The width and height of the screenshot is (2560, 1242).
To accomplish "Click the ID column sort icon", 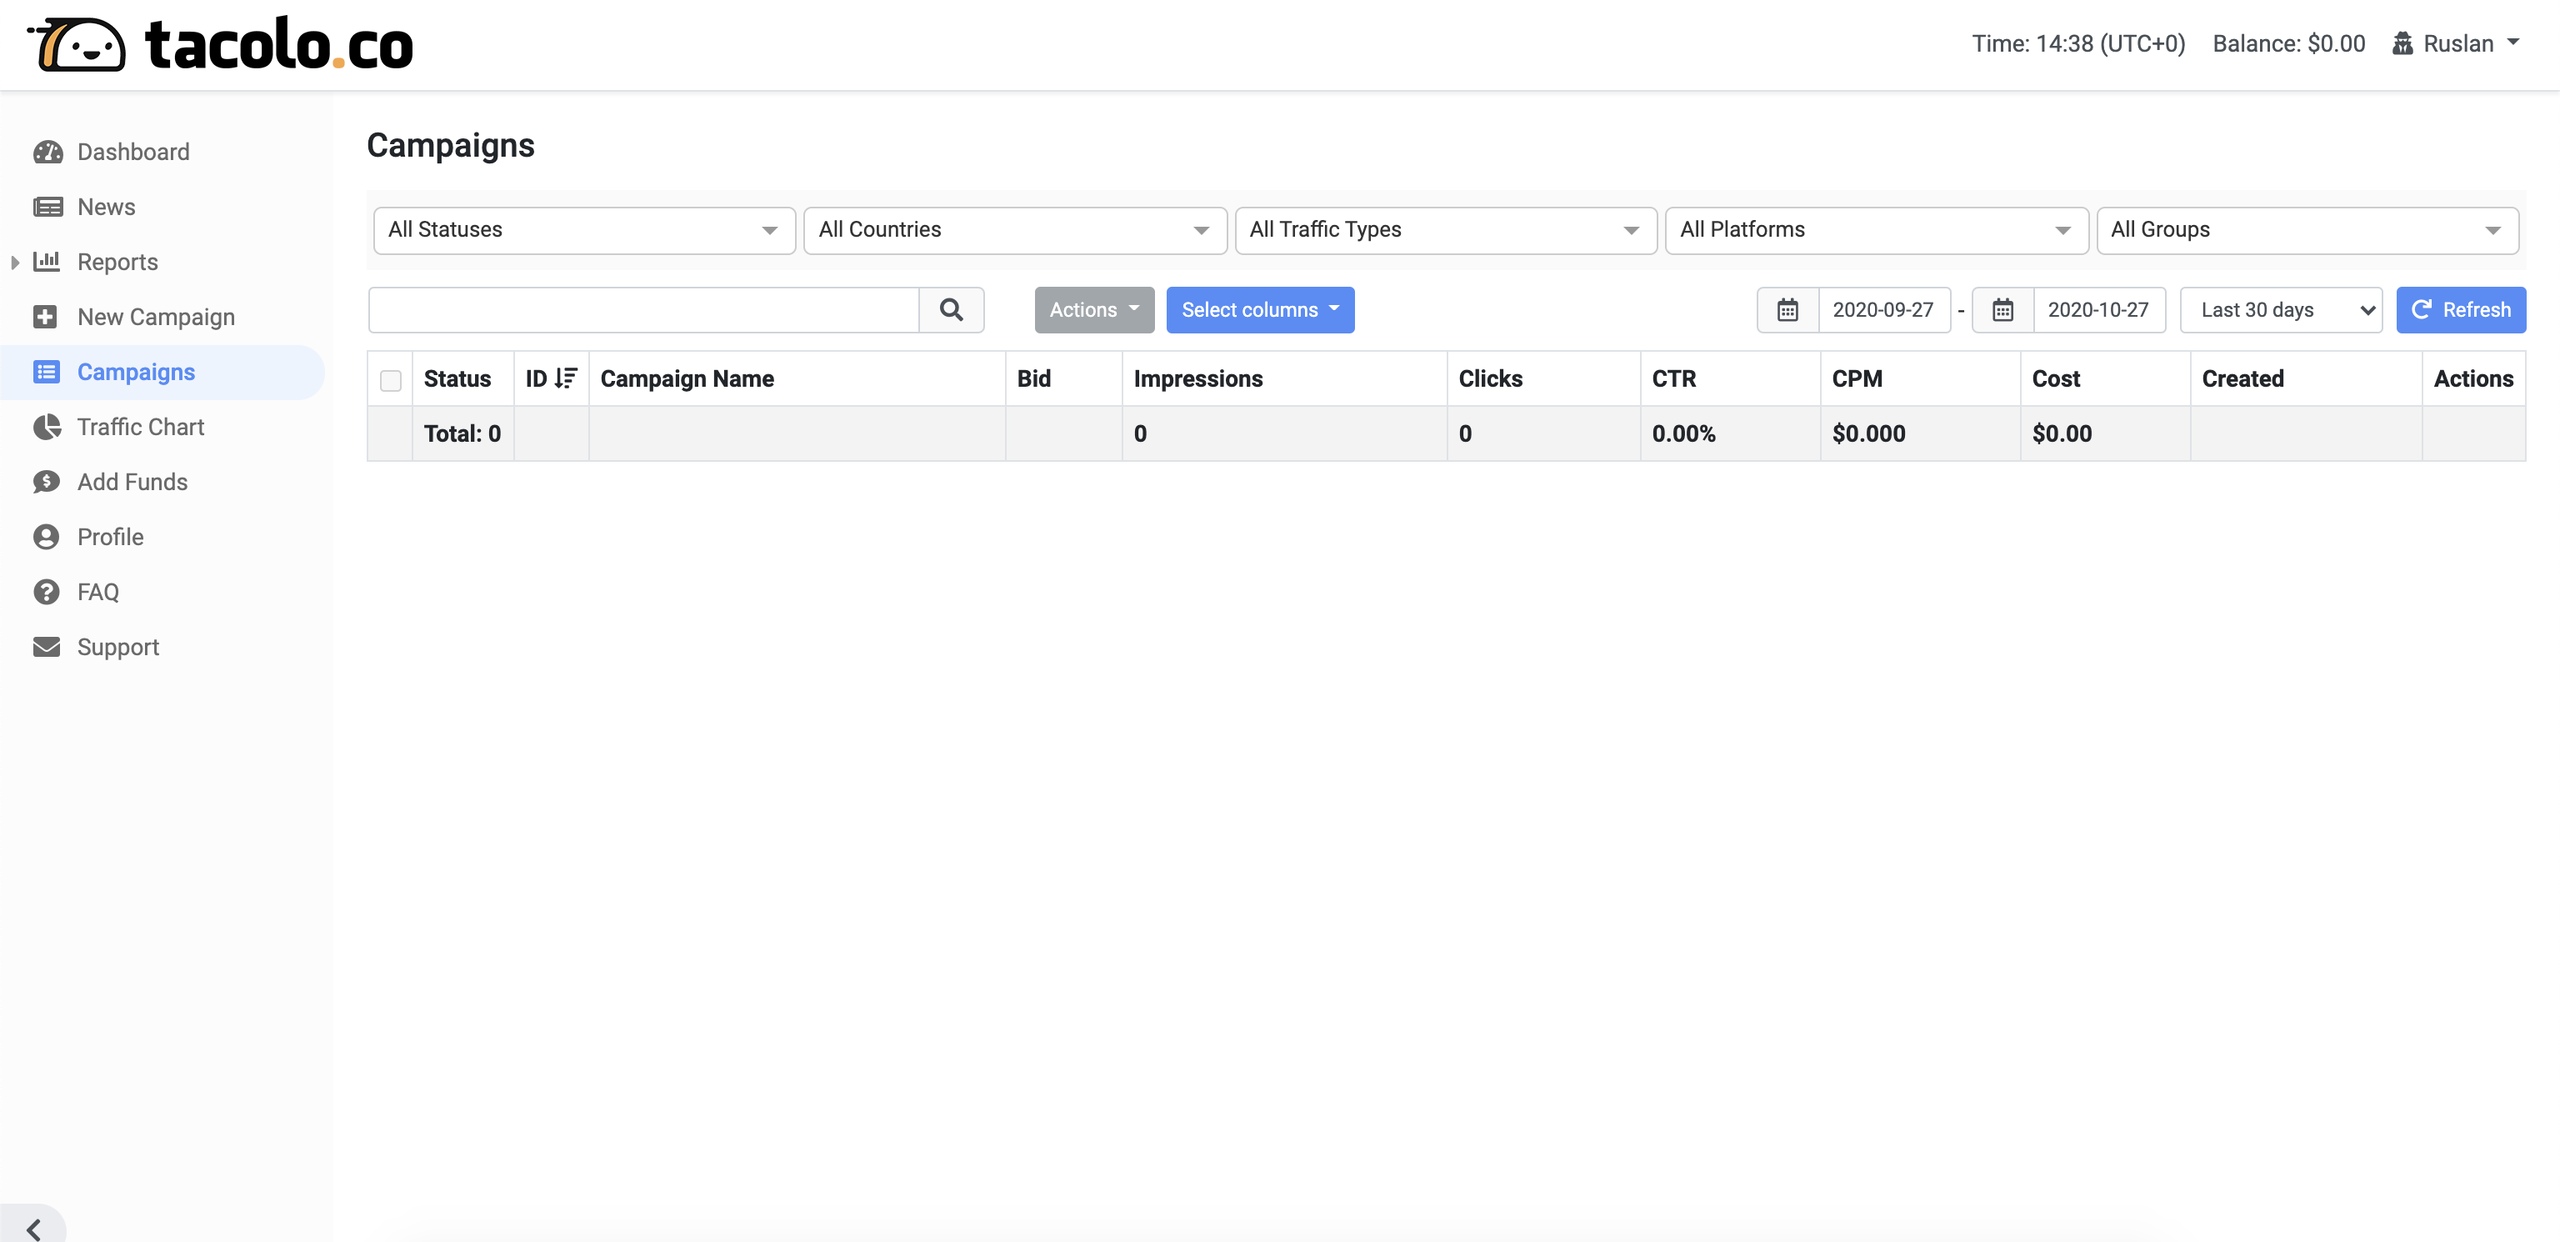I will pos(566,379).
